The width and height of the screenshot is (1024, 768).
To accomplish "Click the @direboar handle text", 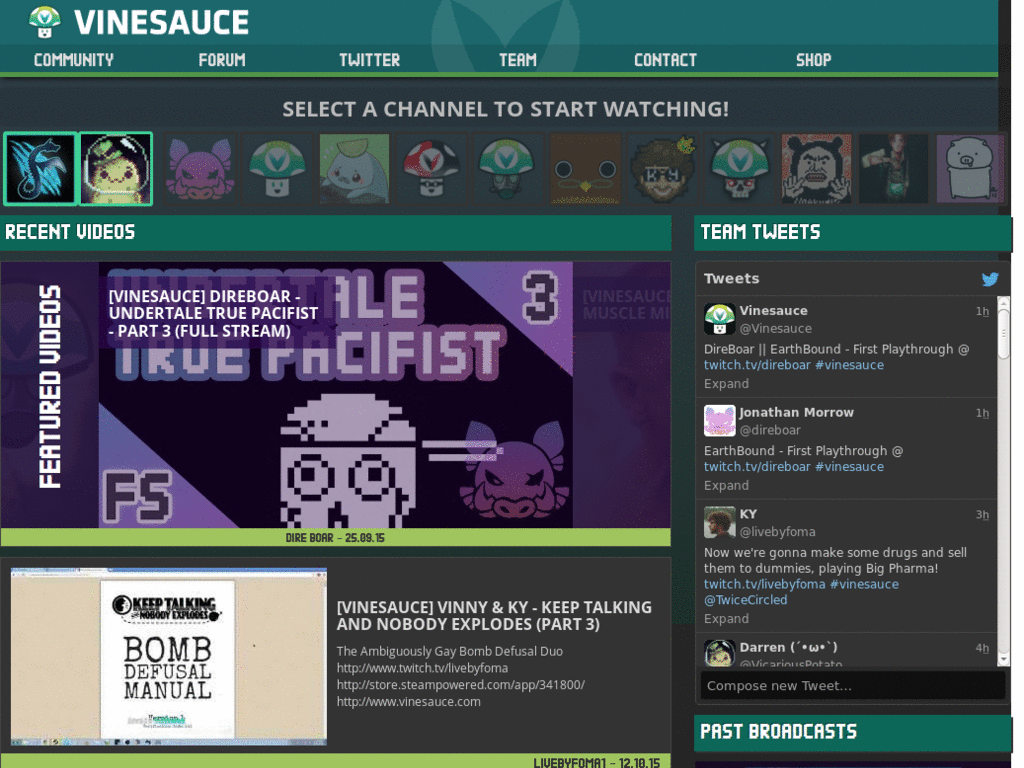I will point(770,430).
